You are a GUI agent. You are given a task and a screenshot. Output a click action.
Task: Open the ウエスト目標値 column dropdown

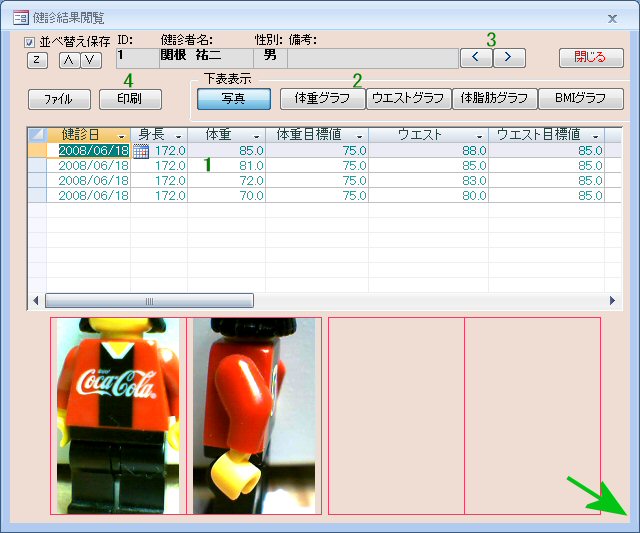click(x=596, y=136)
